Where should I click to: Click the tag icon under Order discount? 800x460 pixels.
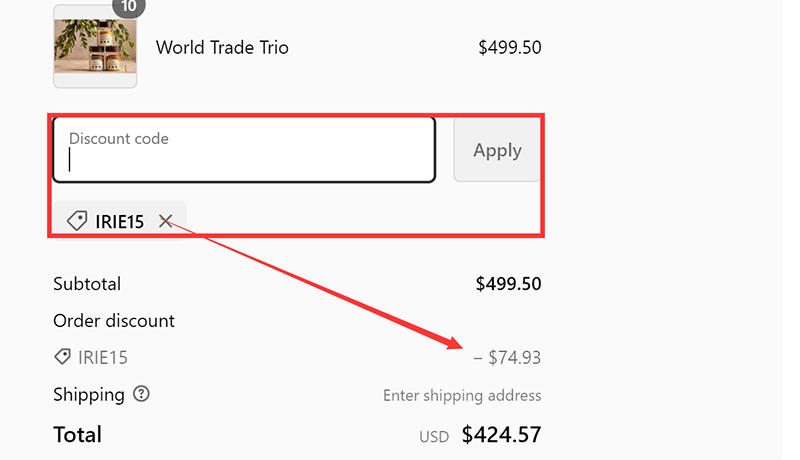click(x=62, y=357)
